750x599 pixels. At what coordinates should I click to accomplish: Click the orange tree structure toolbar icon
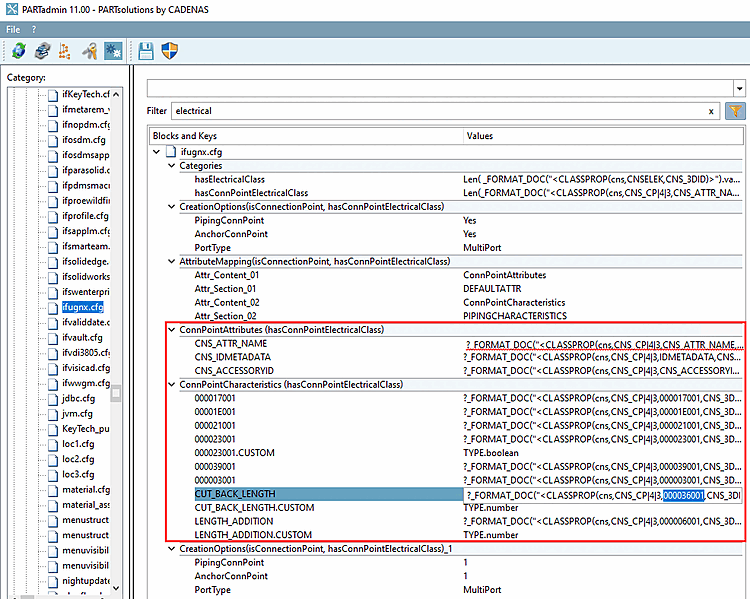[x=64, y=50]
